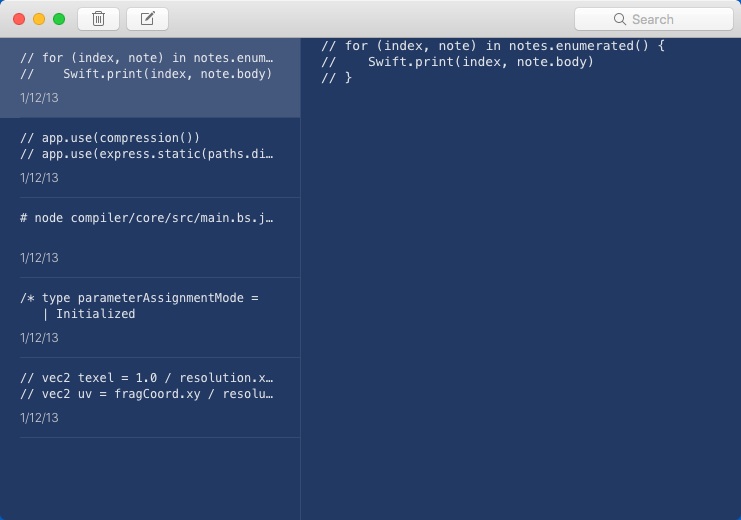
Task: Select the node compiler/core note
Action: [x=150, y=238]
